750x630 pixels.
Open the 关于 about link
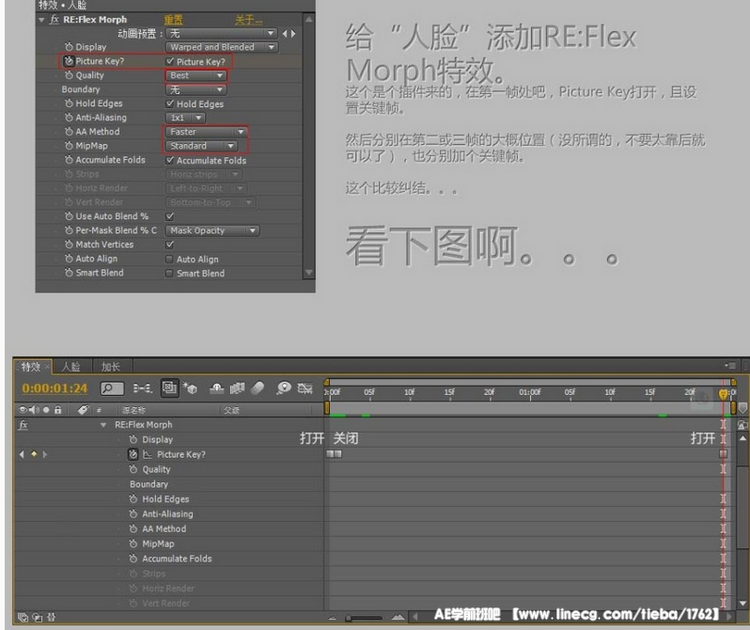tap(248, 20)
